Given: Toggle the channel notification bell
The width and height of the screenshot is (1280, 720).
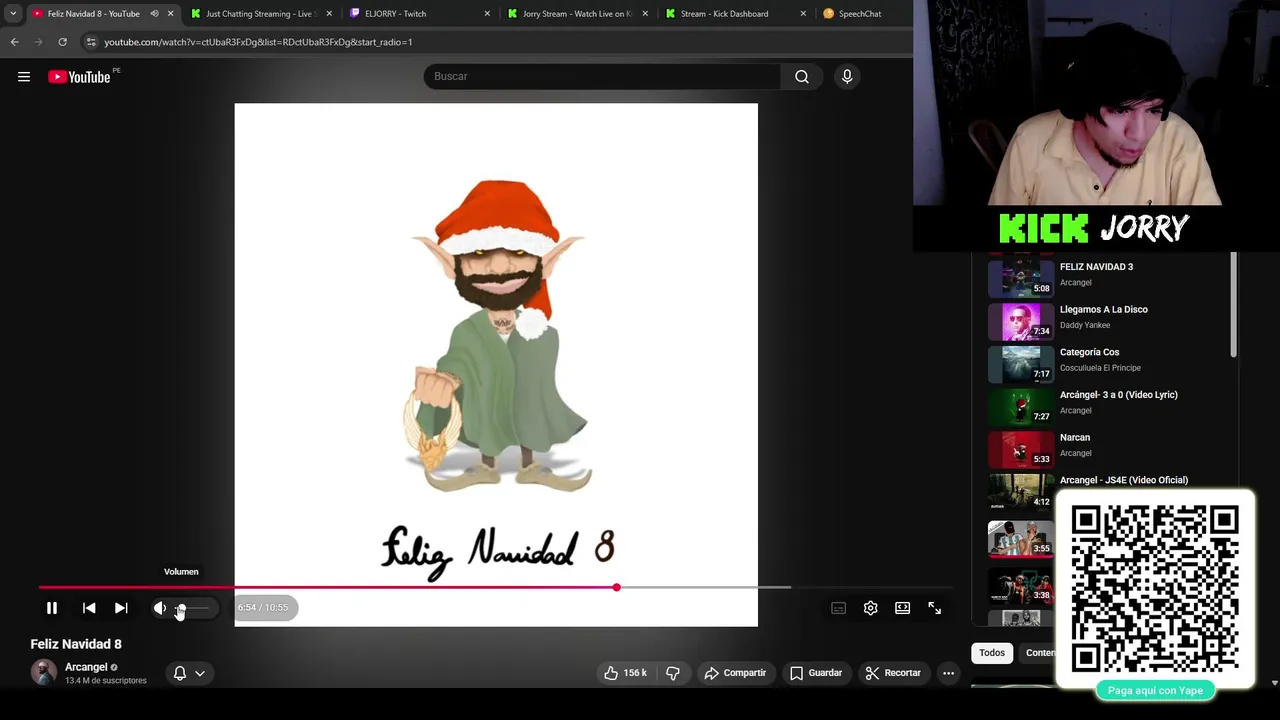Looking at the screenshot, I should pyautogui.click(x=180, y=673).
